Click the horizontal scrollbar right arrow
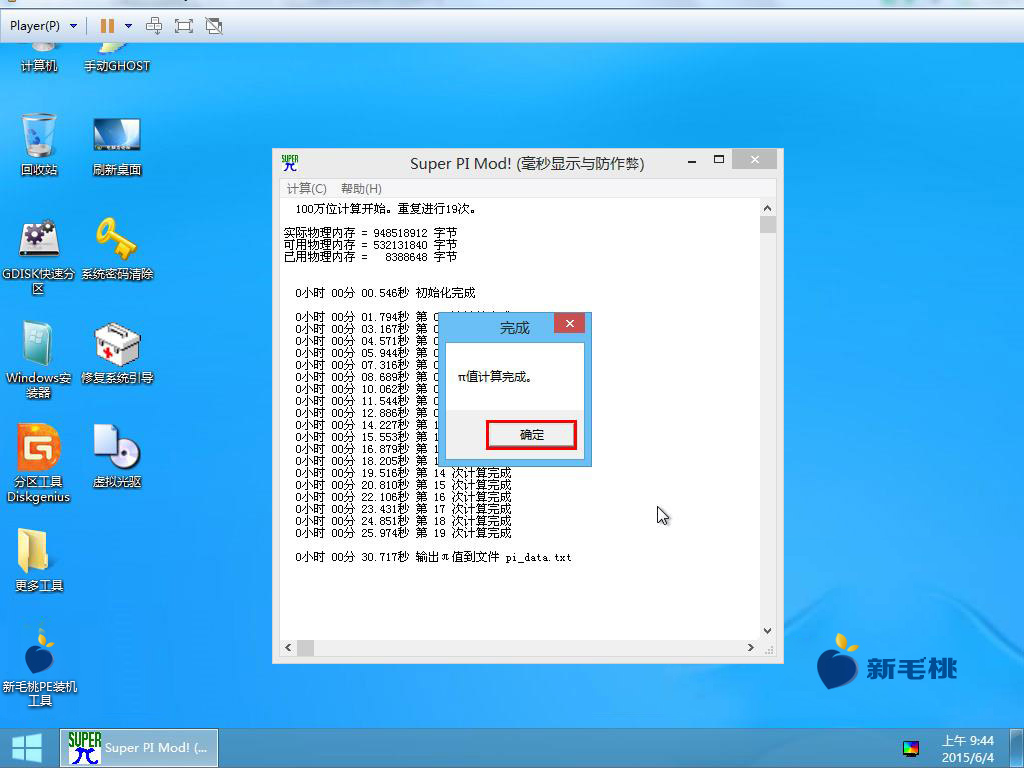This screenshot has height=768, width=1024. [751, 647]
